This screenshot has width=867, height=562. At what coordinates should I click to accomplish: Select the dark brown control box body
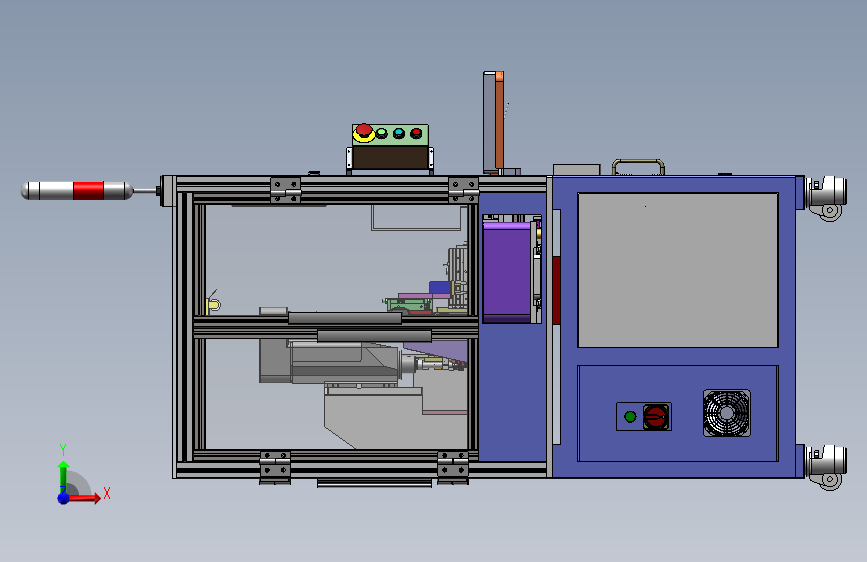click(390, 158)
